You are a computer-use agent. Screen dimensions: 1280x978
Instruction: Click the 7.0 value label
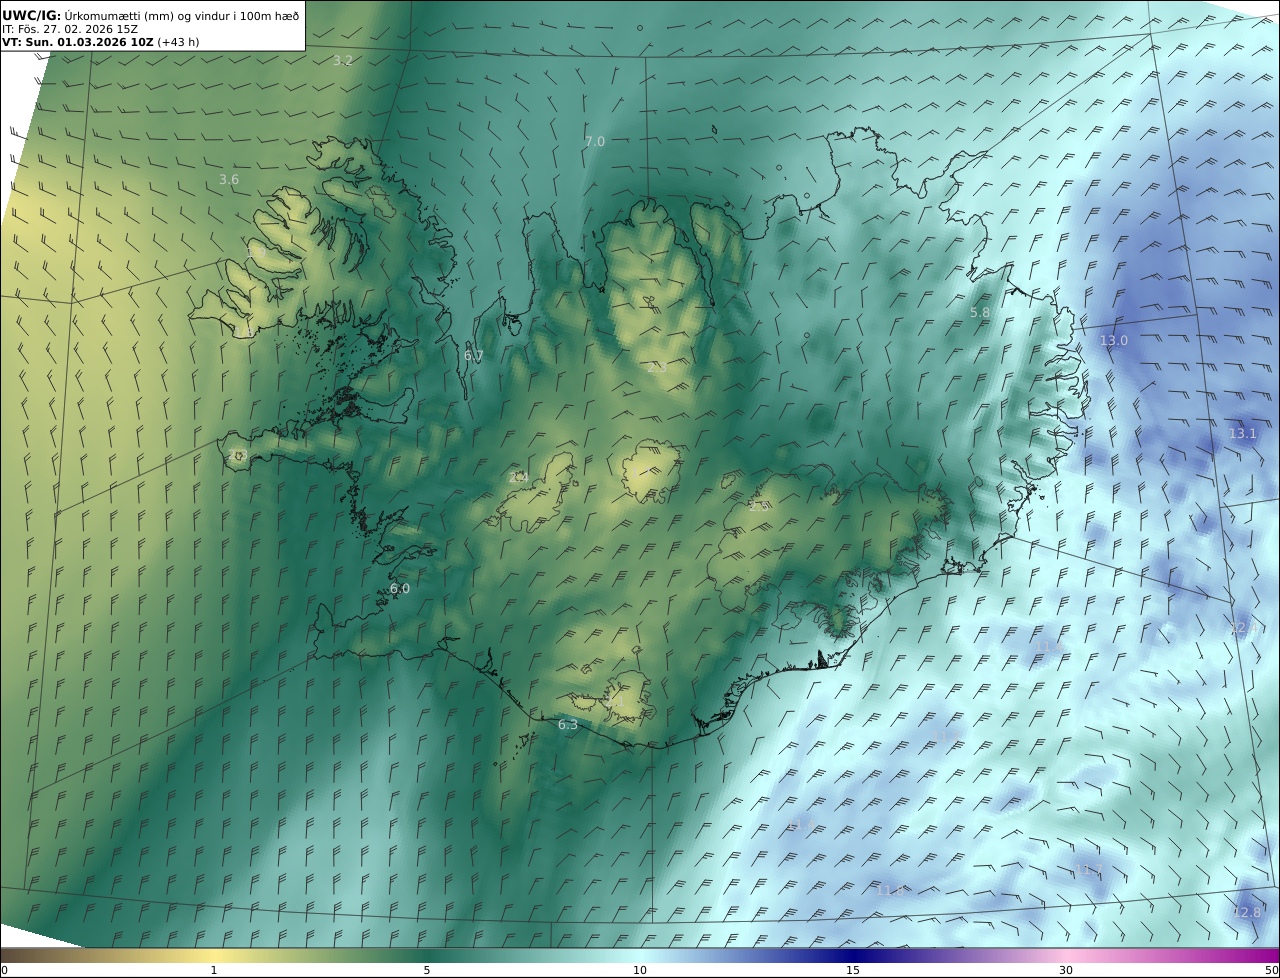(x=595, y=142)
